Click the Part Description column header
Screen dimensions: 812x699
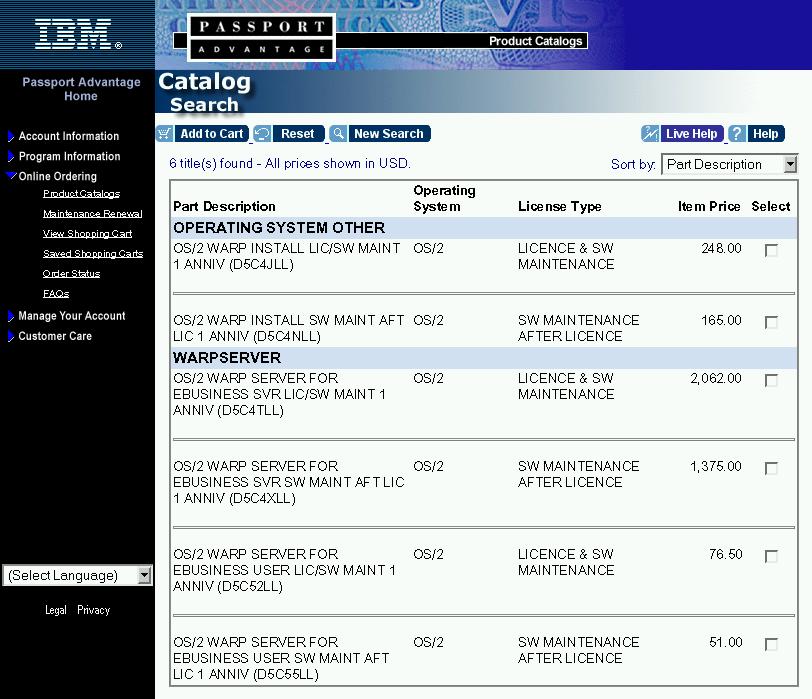[224, 207]
